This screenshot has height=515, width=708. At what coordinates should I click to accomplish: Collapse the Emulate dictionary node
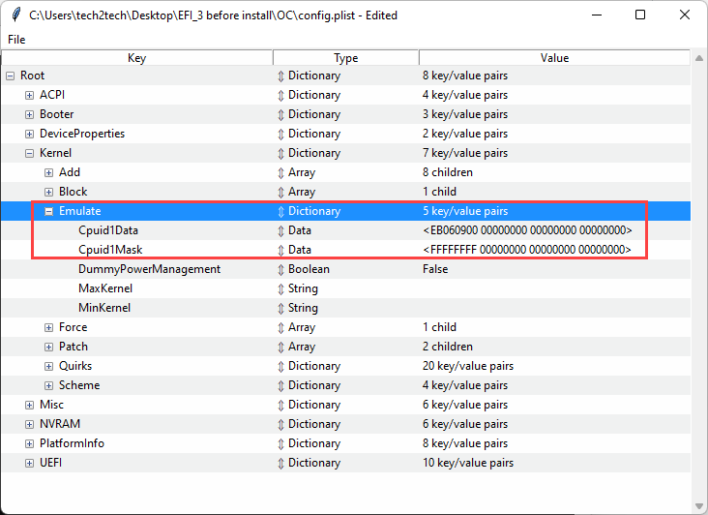point(49,211)
